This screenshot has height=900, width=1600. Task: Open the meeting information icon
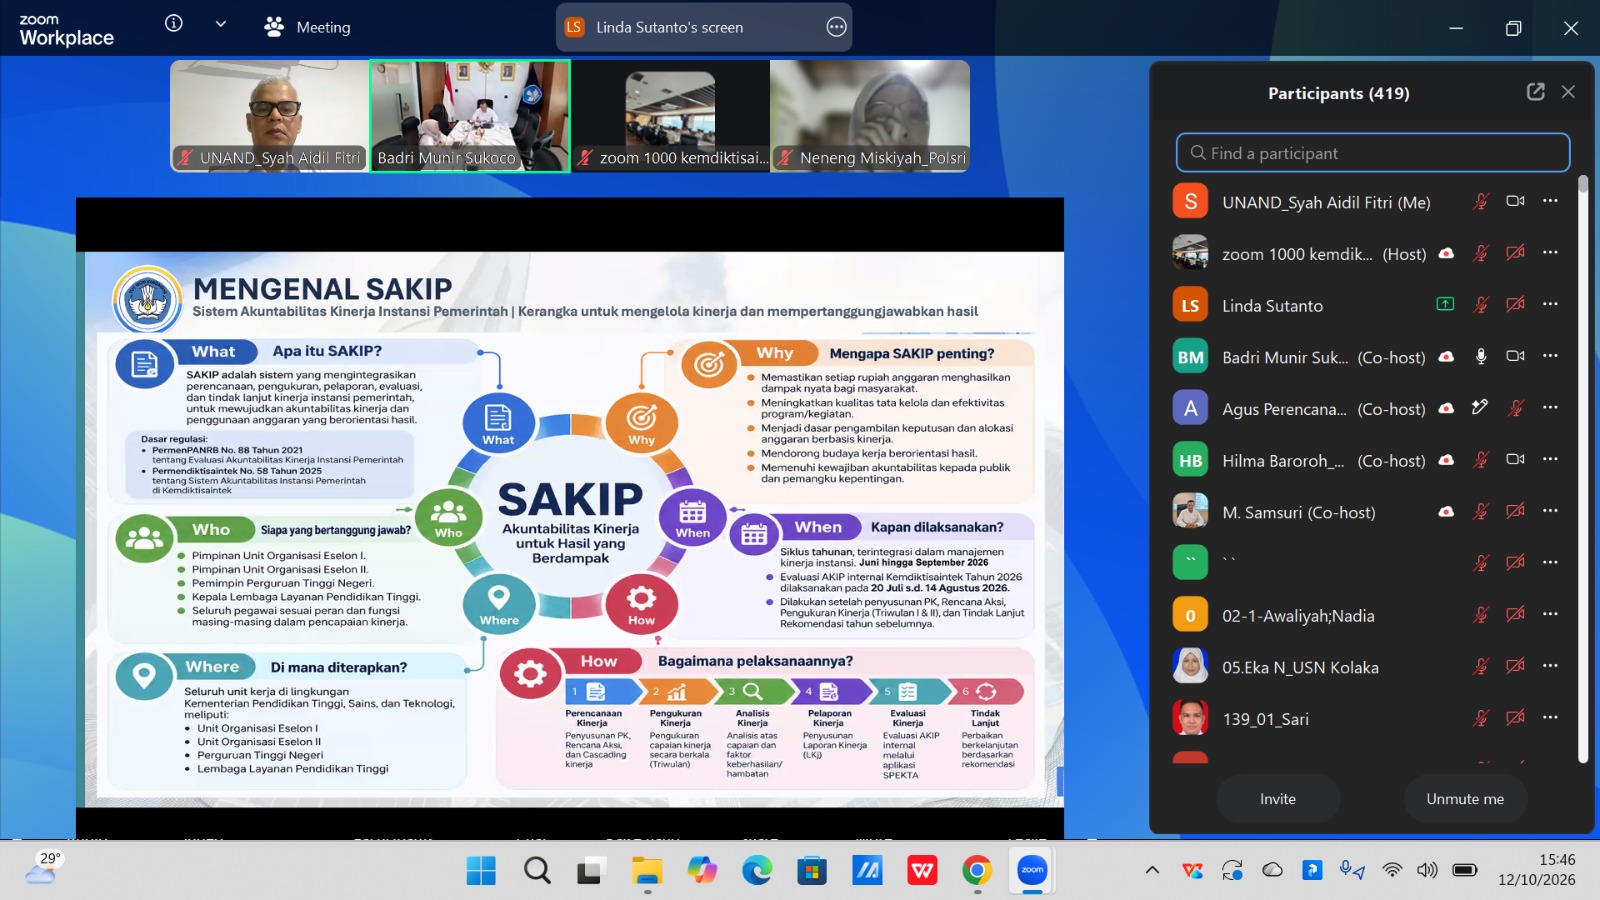174,23
